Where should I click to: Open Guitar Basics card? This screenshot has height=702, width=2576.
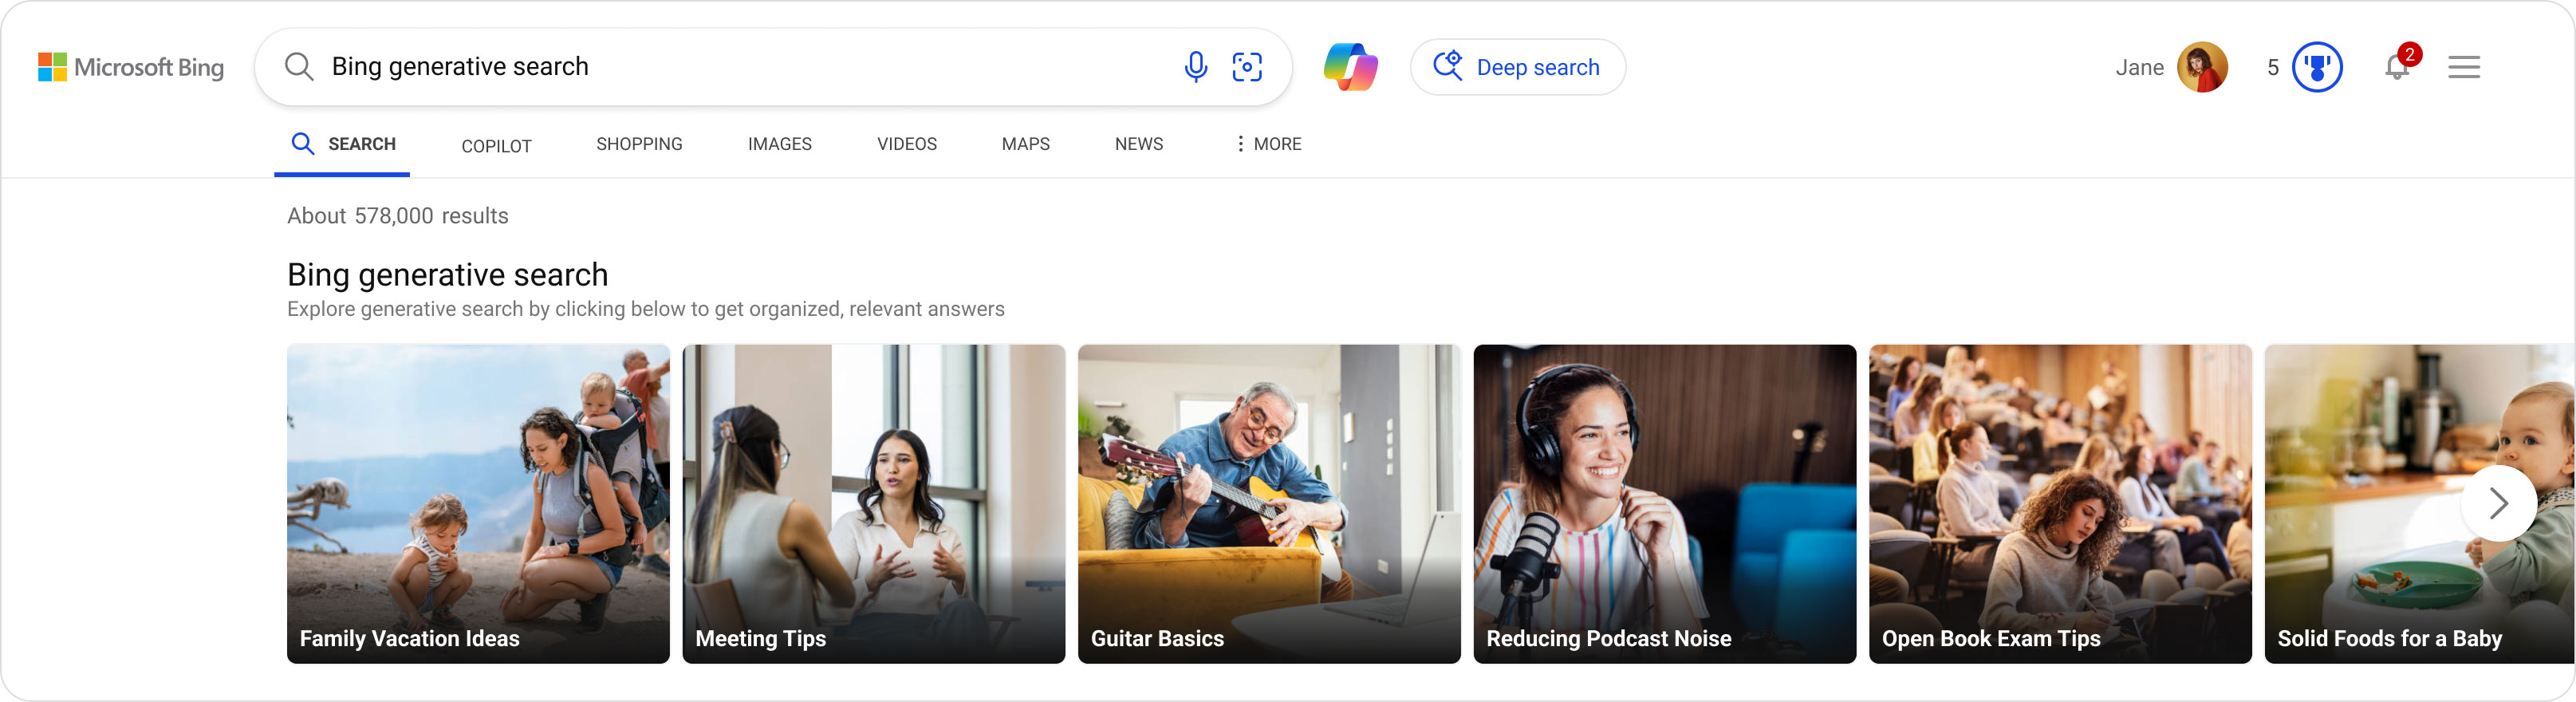click(1268, 503)
